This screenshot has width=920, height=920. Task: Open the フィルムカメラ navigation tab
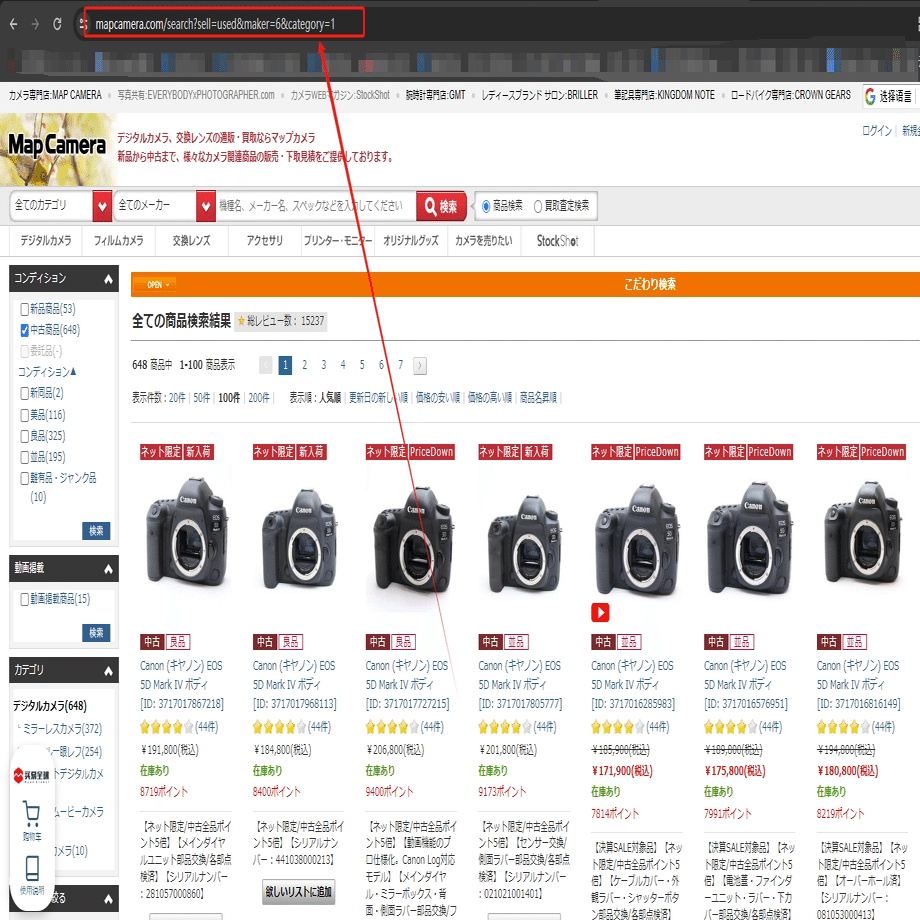119,241
